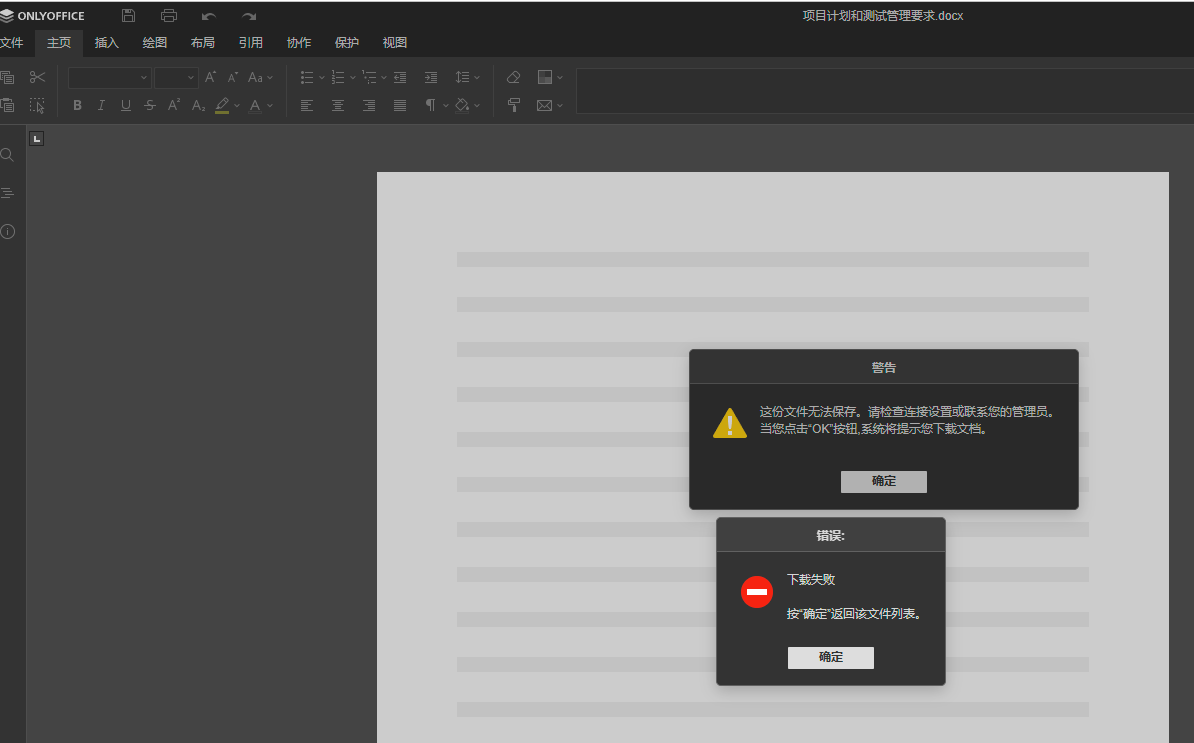Click the document title 项目计划和测试管理要求.docx
1194x743 pixels.
pyautogui.click(x=883, y=15)
